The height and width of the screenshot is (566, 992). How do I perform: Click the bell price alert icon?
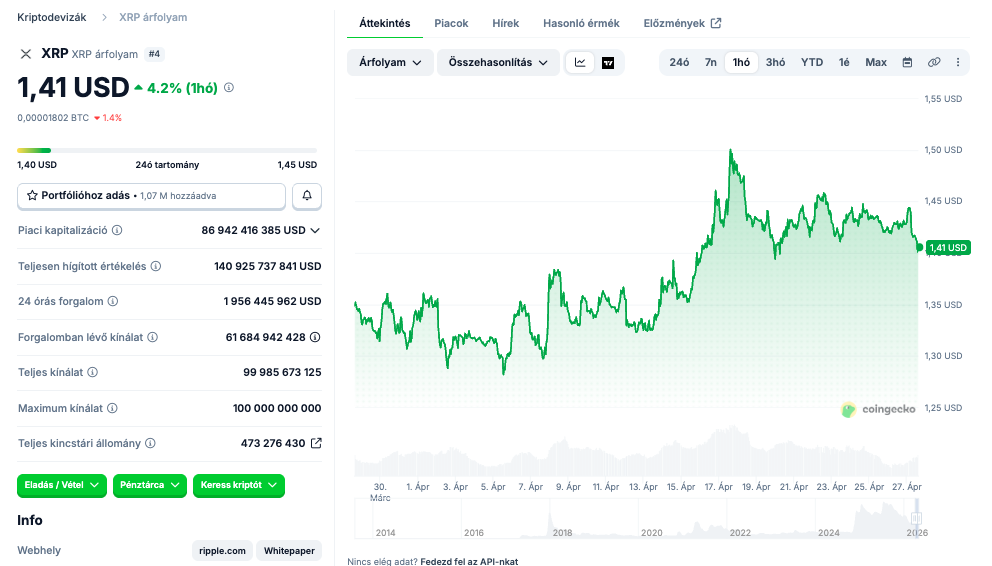[x=307, y=195]
